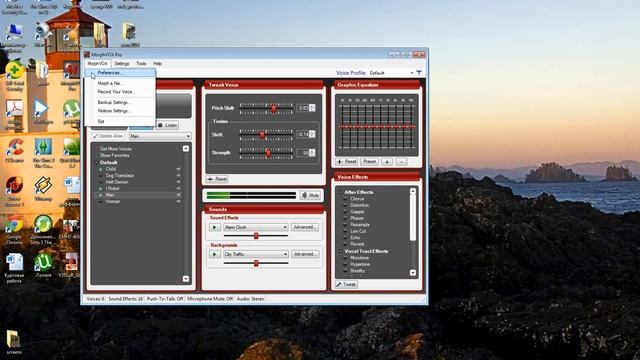
Task: Click the Voice Effects Tweak button
Action: pos(346,284)
